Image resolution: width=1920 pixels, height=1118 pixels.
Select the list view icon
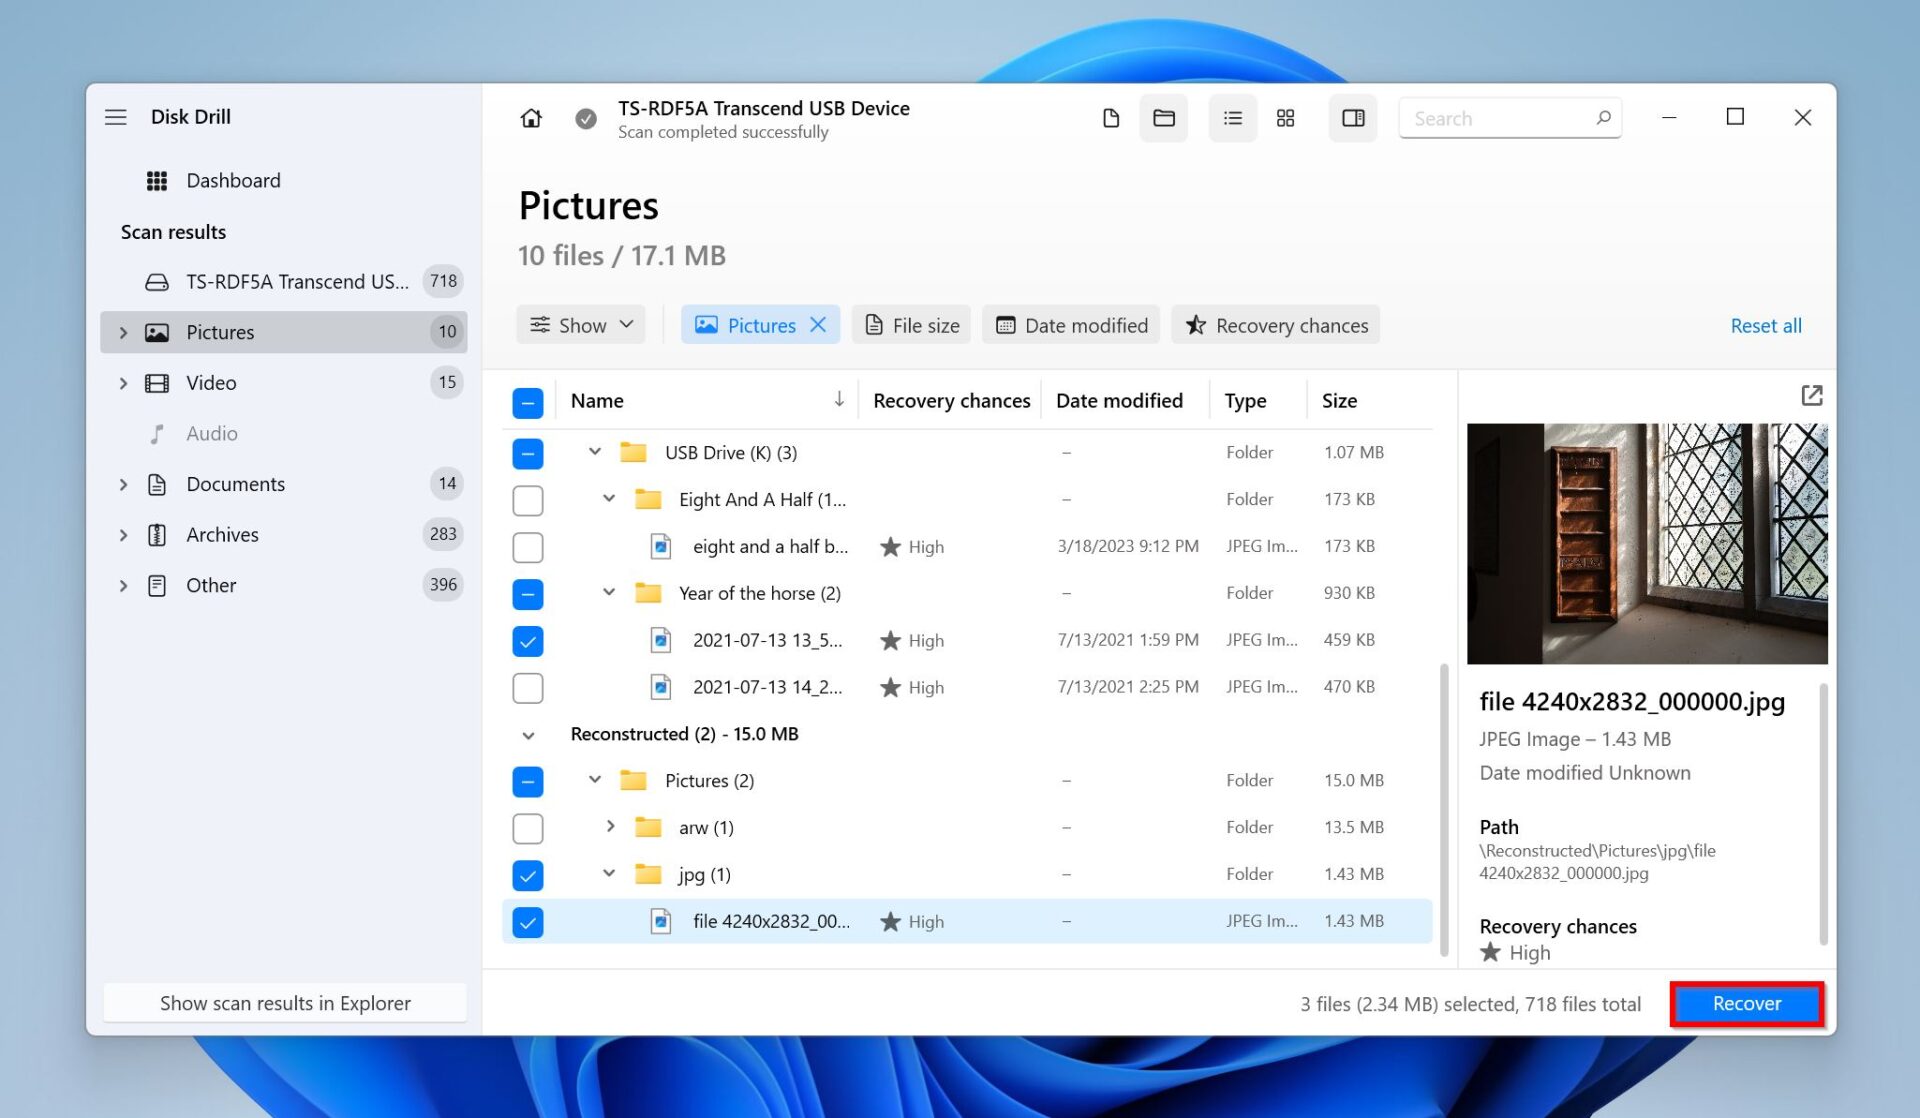point(1229,118)
